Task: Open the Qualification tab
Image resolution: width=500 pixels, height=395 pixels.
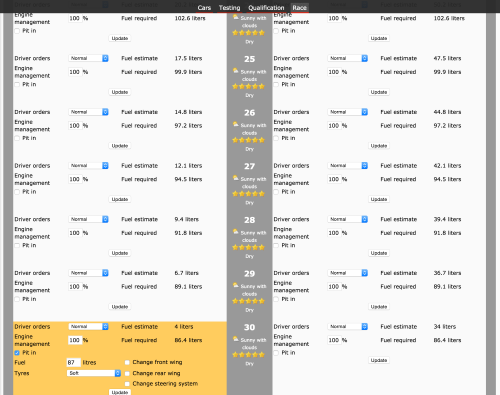Action: [x=266, y=8]
